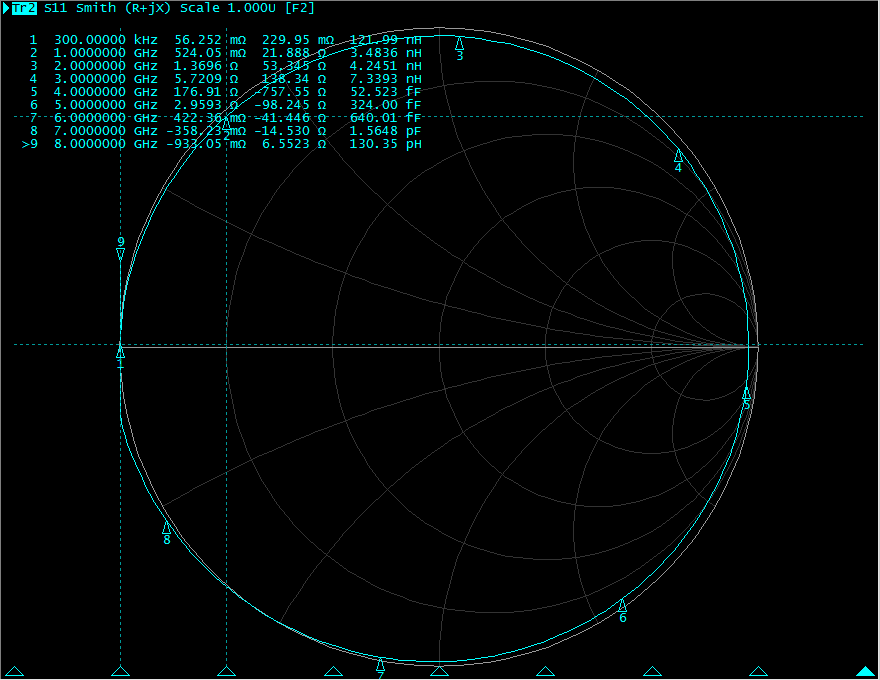The width and height of the screenshot is (880, 680).
Task: Click marker 6 on the Smith chart trace
Action: pos(622,605)
